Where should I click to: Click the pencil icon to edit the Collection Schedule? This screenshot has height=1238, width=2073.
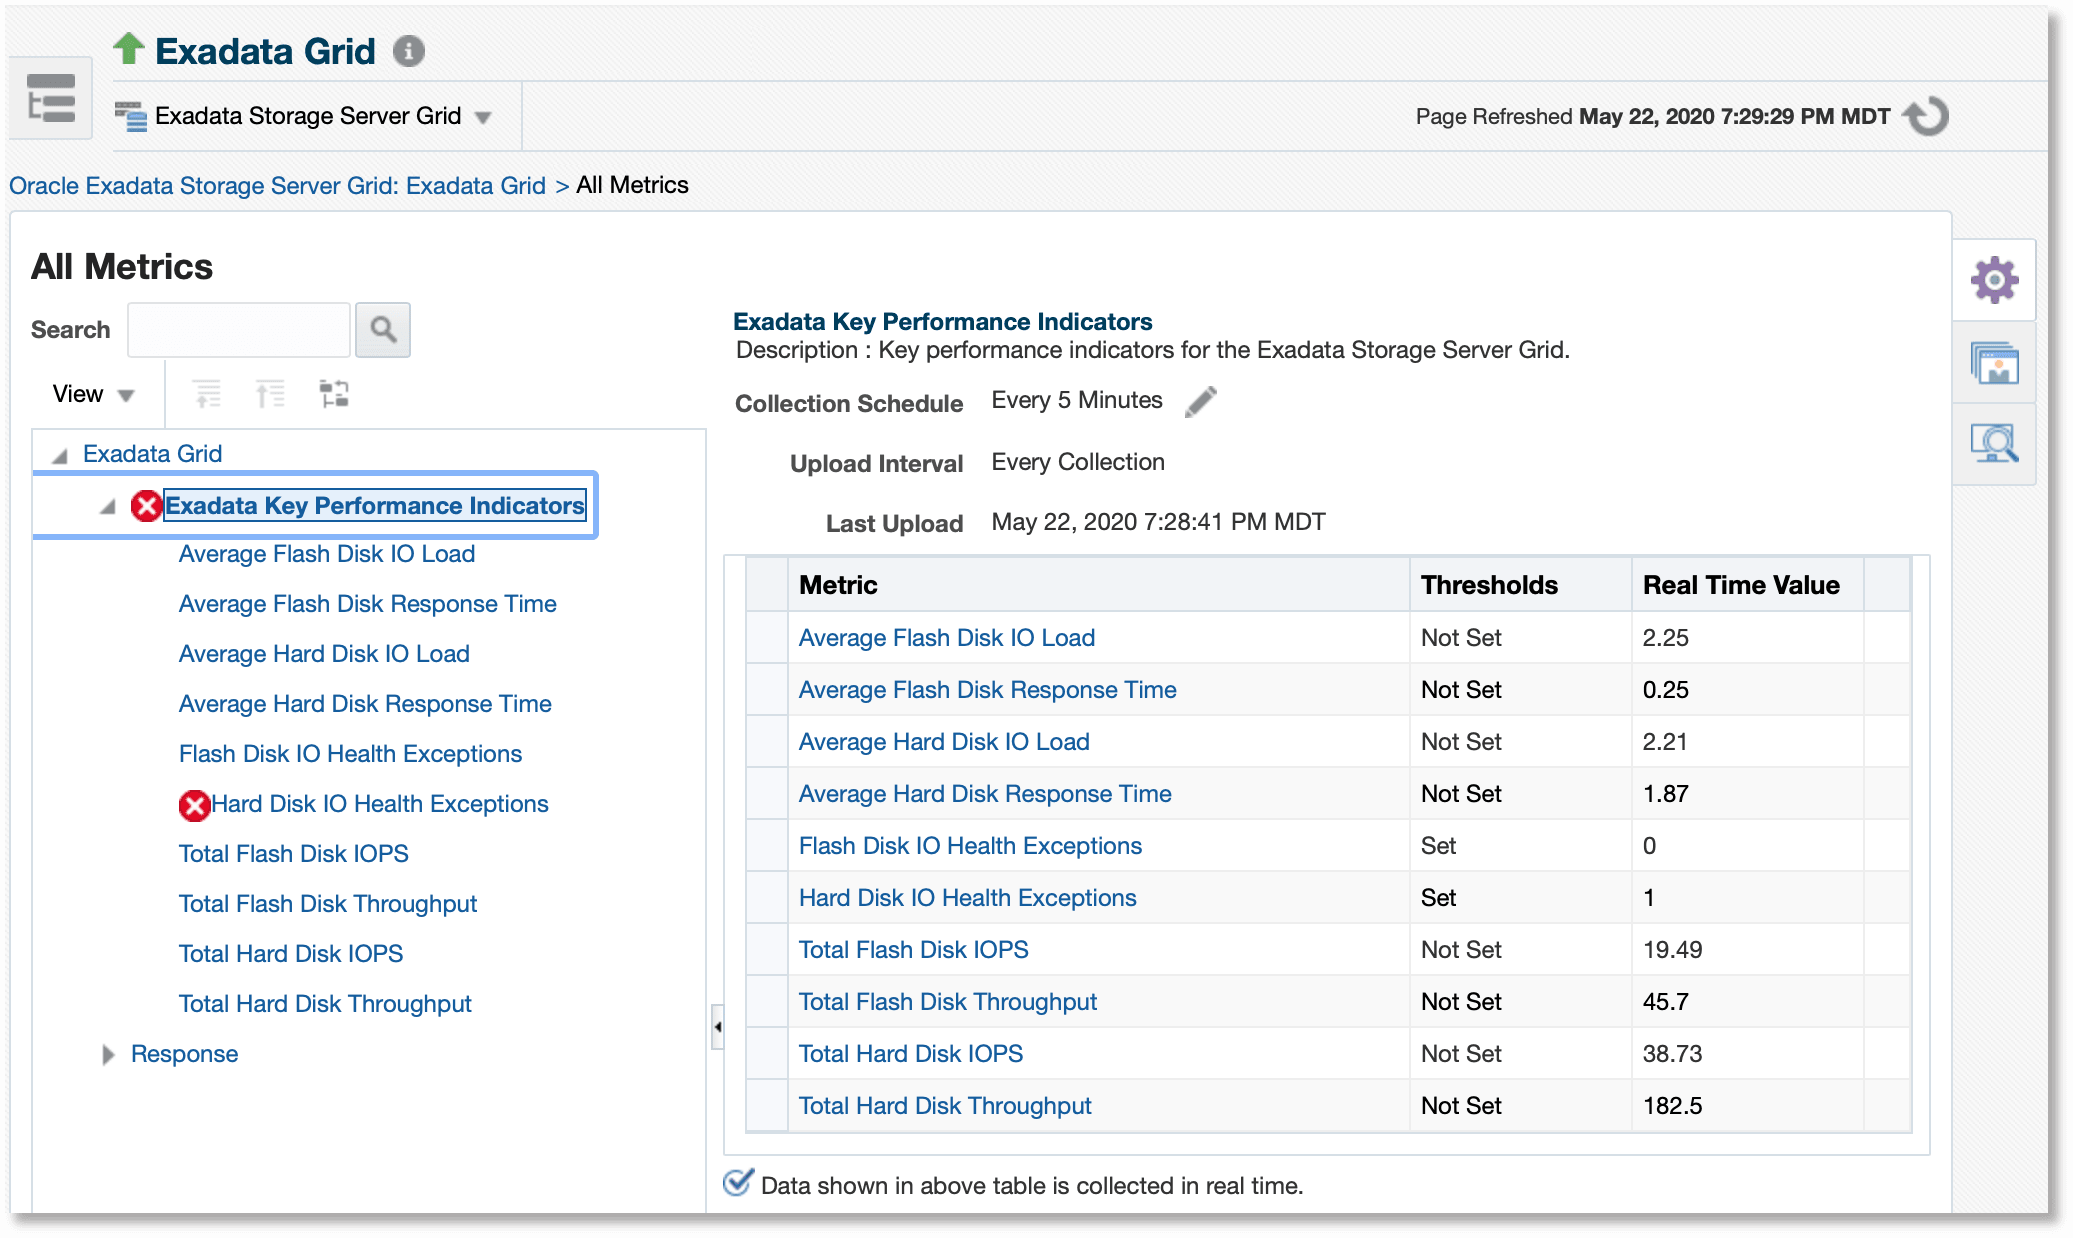1202,401
